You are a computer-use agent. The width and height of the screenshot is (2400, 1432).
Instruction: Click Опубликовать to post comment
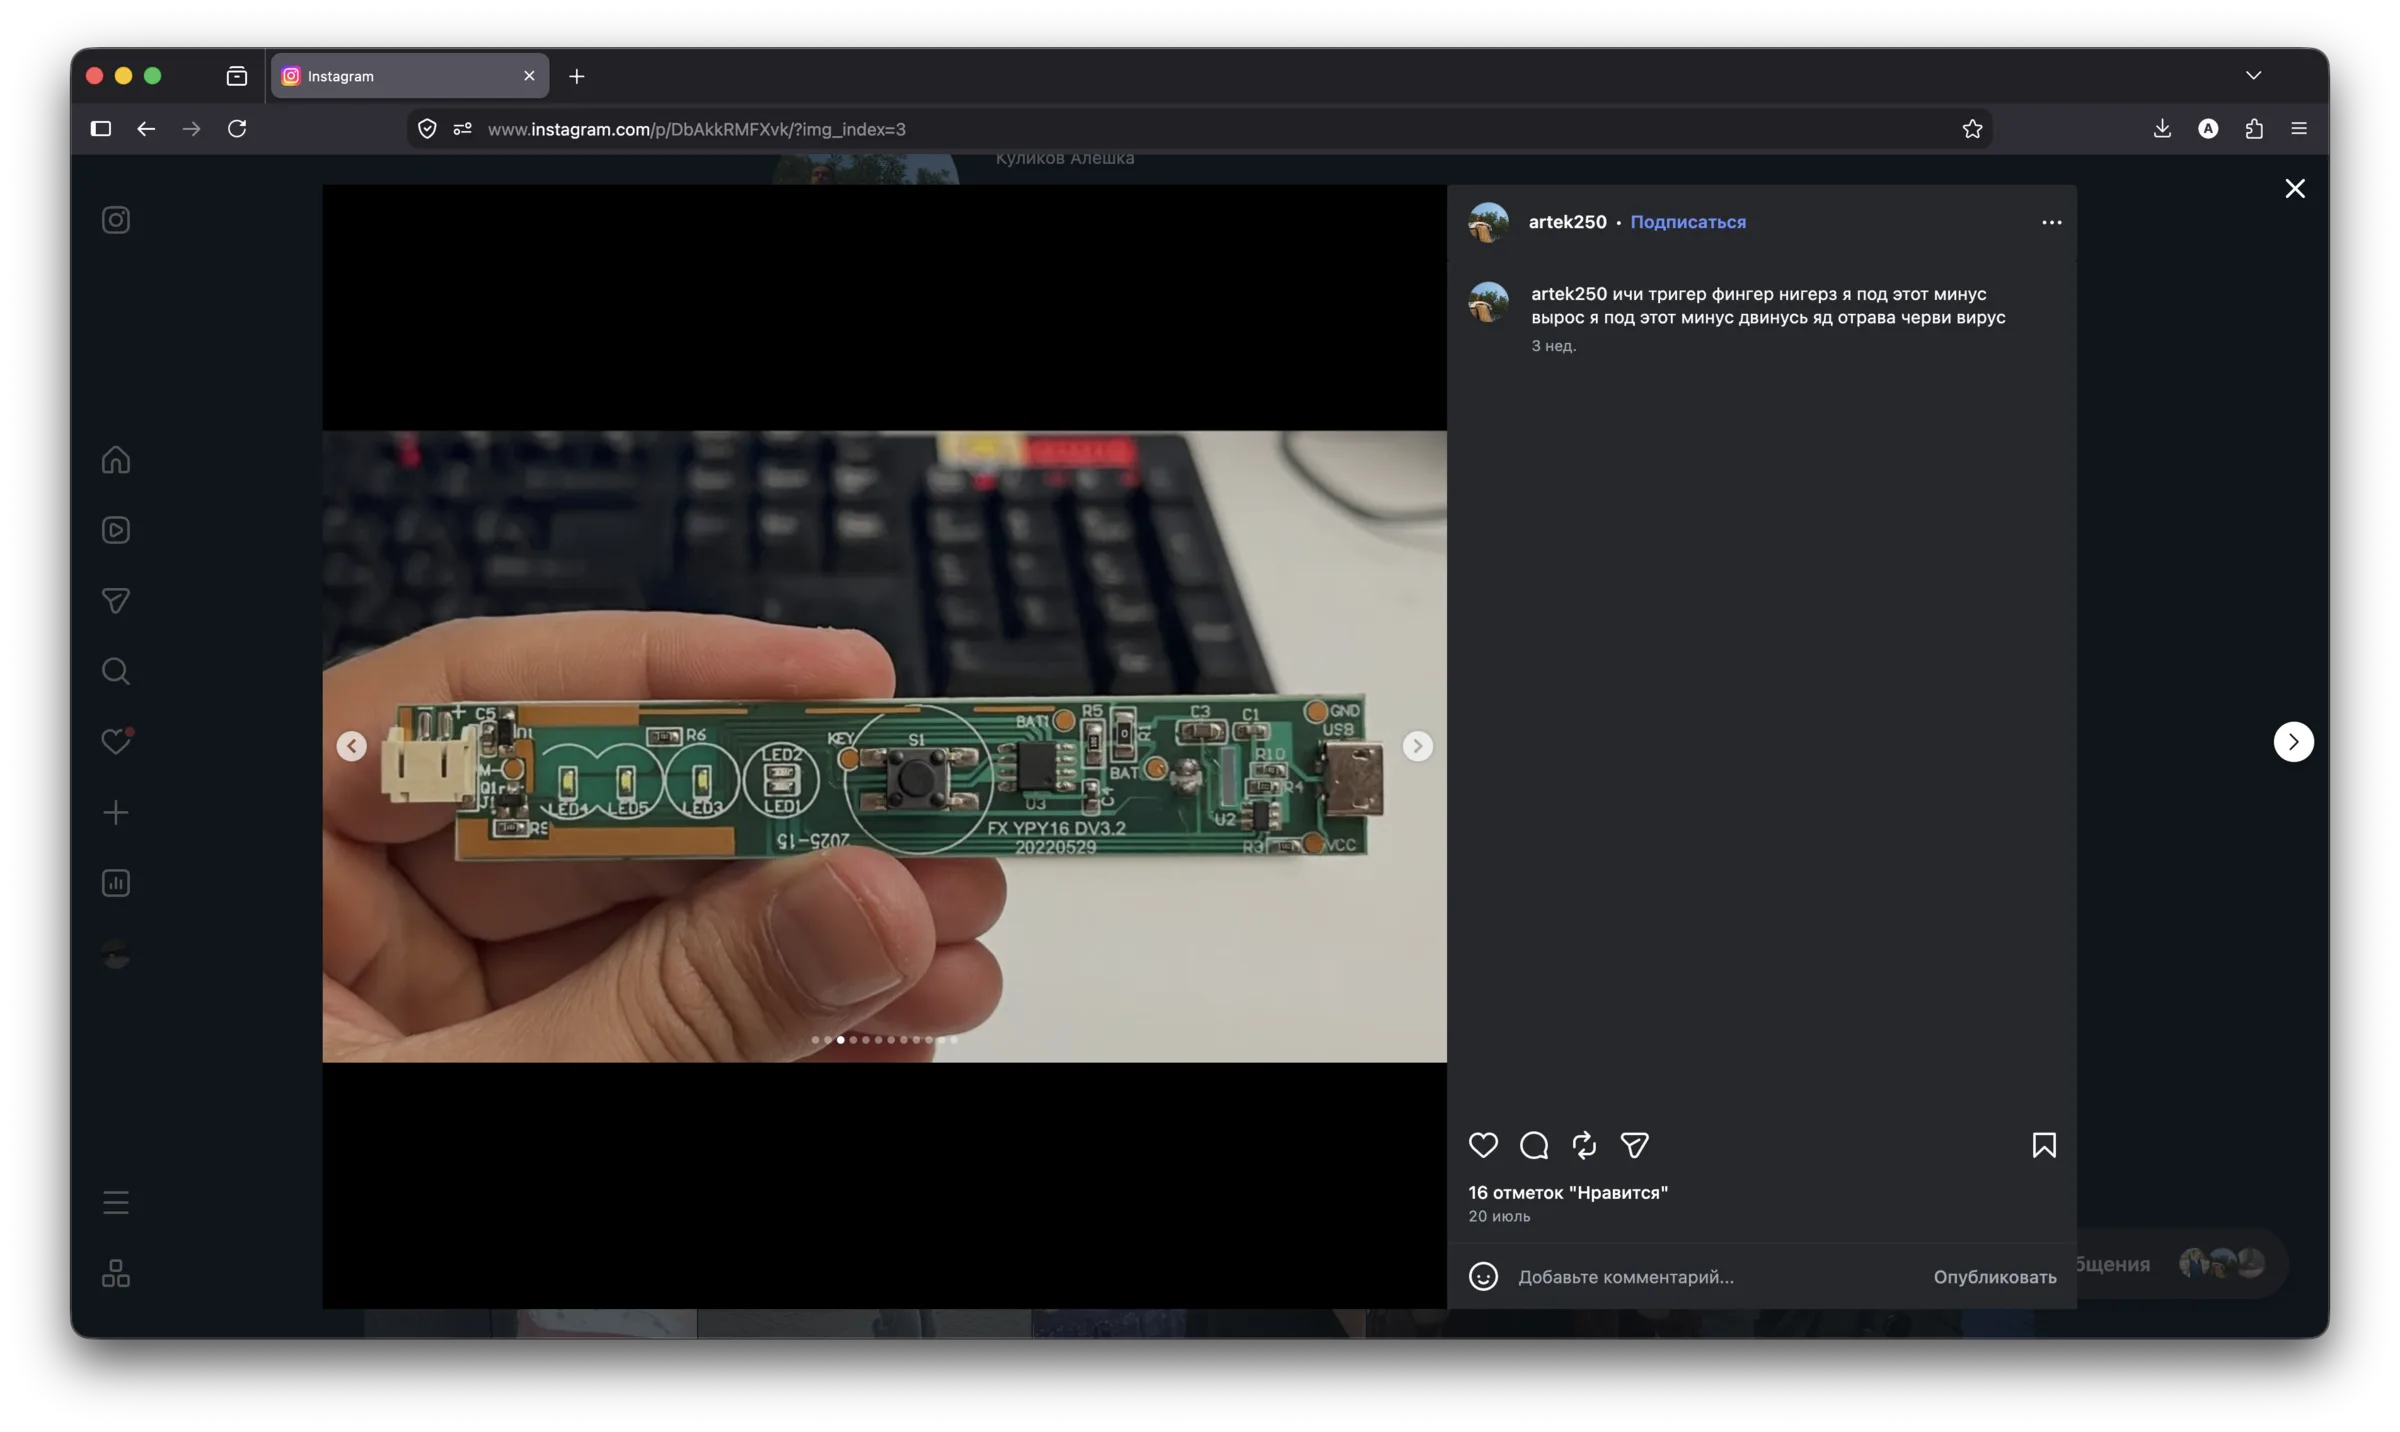[1994, 1277]
